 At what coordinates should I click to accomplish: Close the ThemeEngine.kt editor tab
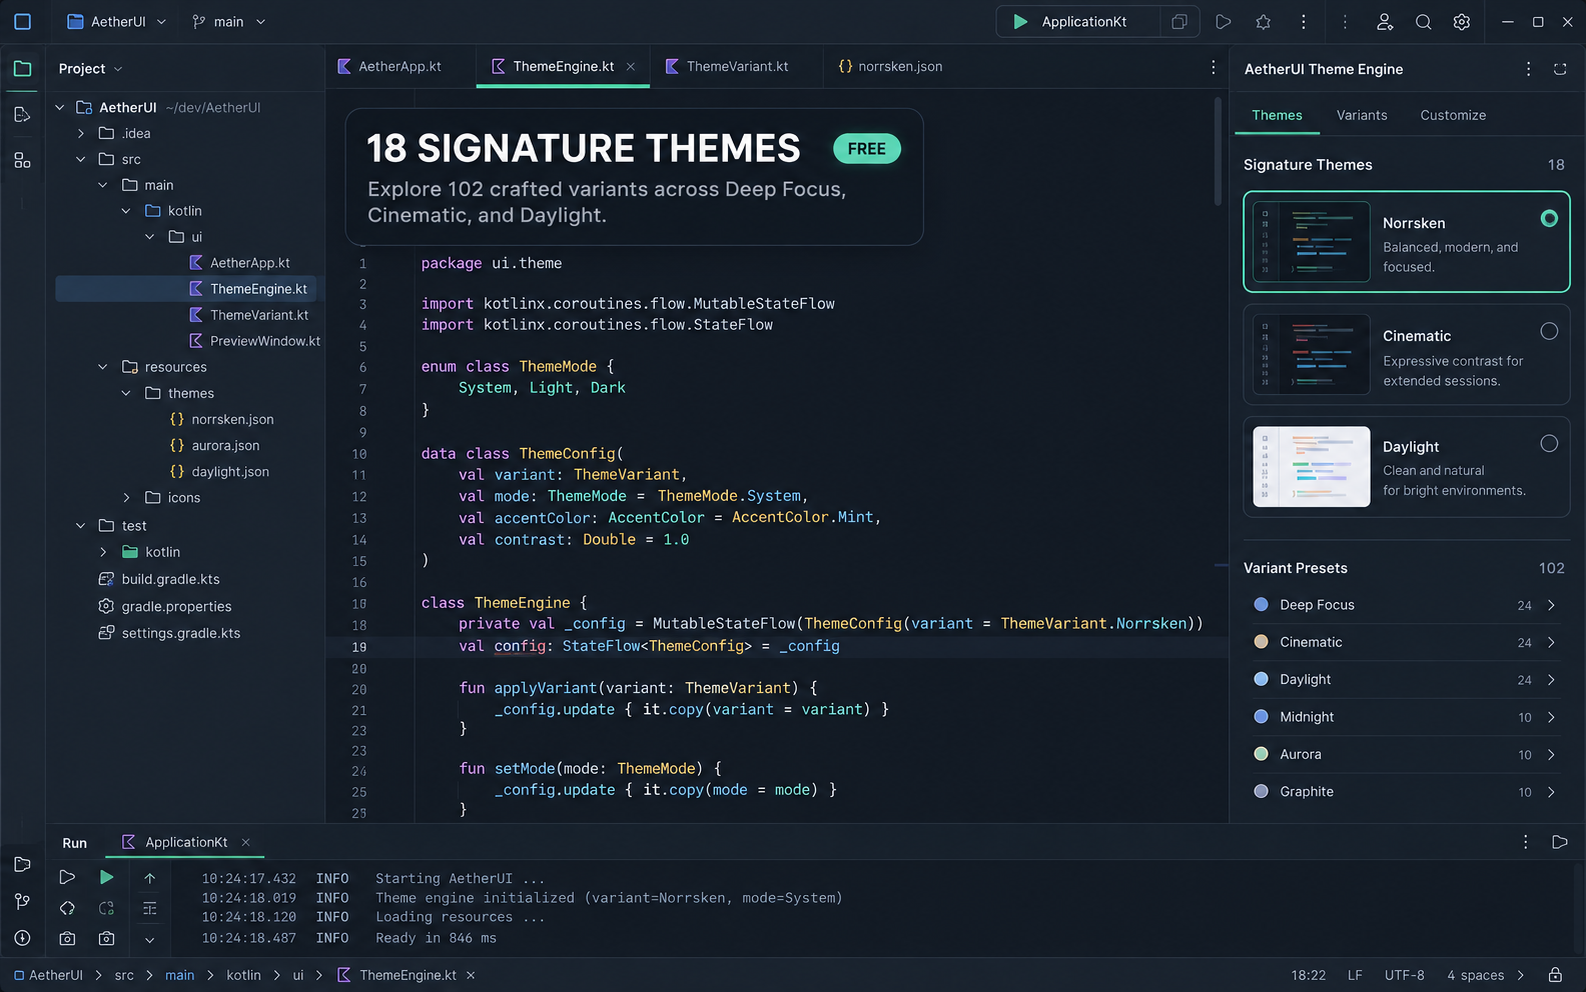631,67
